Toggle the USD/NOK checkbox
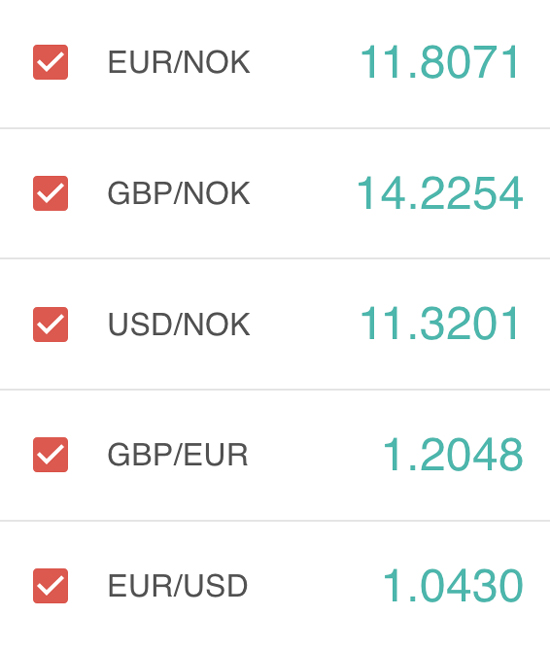The height and width of the screenshot is (650, 550). point(51,324)
